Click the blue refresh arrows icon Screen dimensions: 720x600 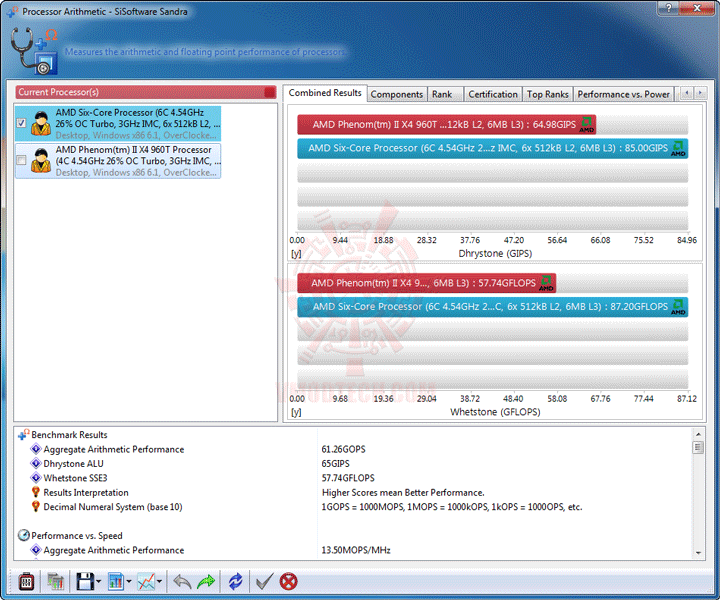[x=235, y=582]
